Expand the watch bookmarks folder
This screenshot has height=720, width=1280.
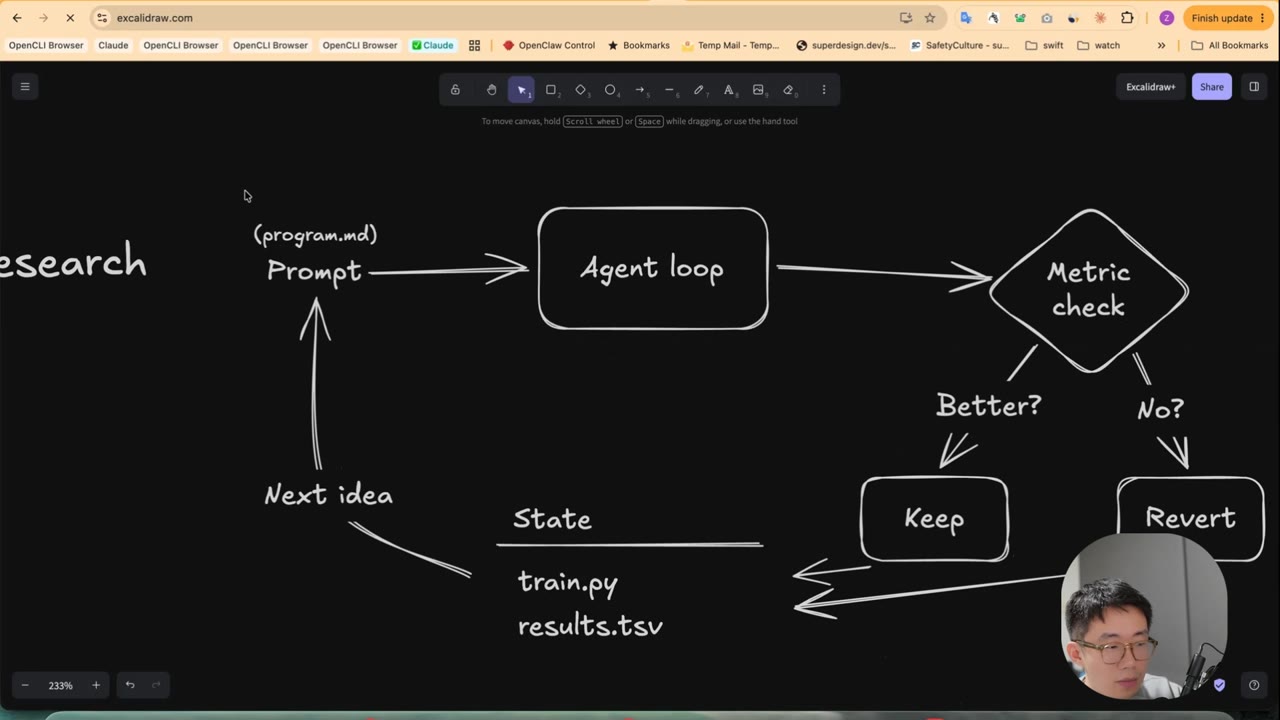[x=1099, y=45]
